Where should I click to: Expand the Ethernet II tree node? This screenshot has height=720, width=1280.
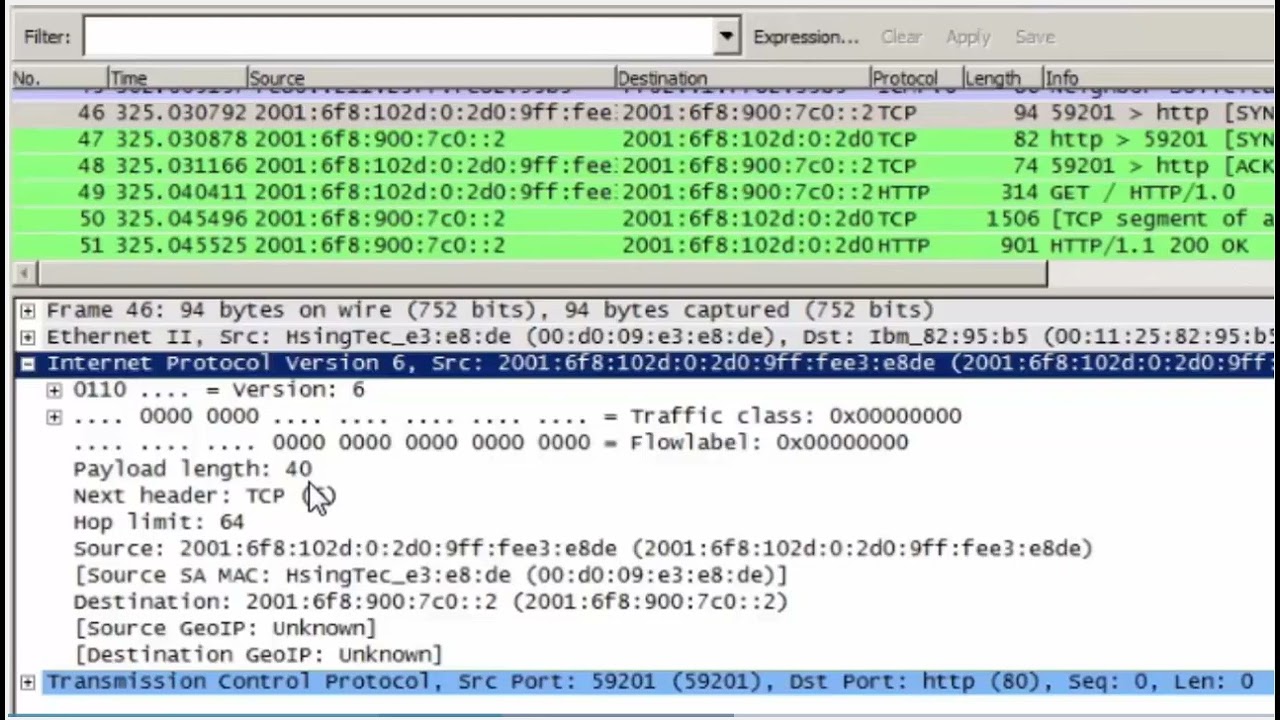[28, 337]
